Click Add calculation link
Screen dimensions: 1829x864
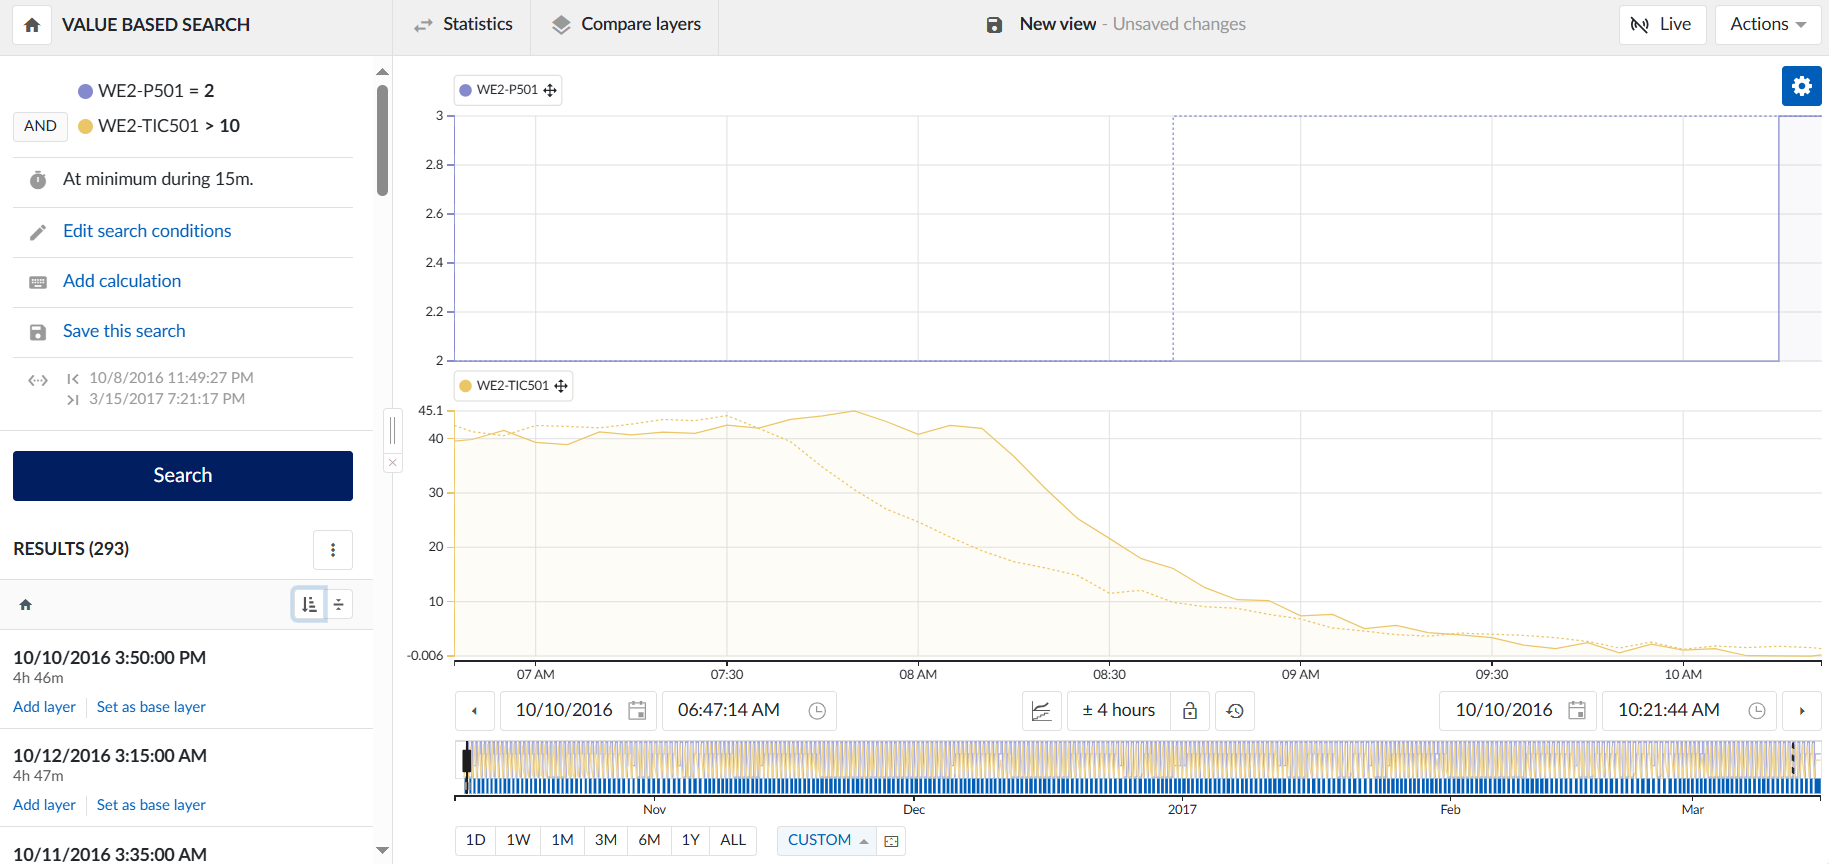[x=122, y=281]
